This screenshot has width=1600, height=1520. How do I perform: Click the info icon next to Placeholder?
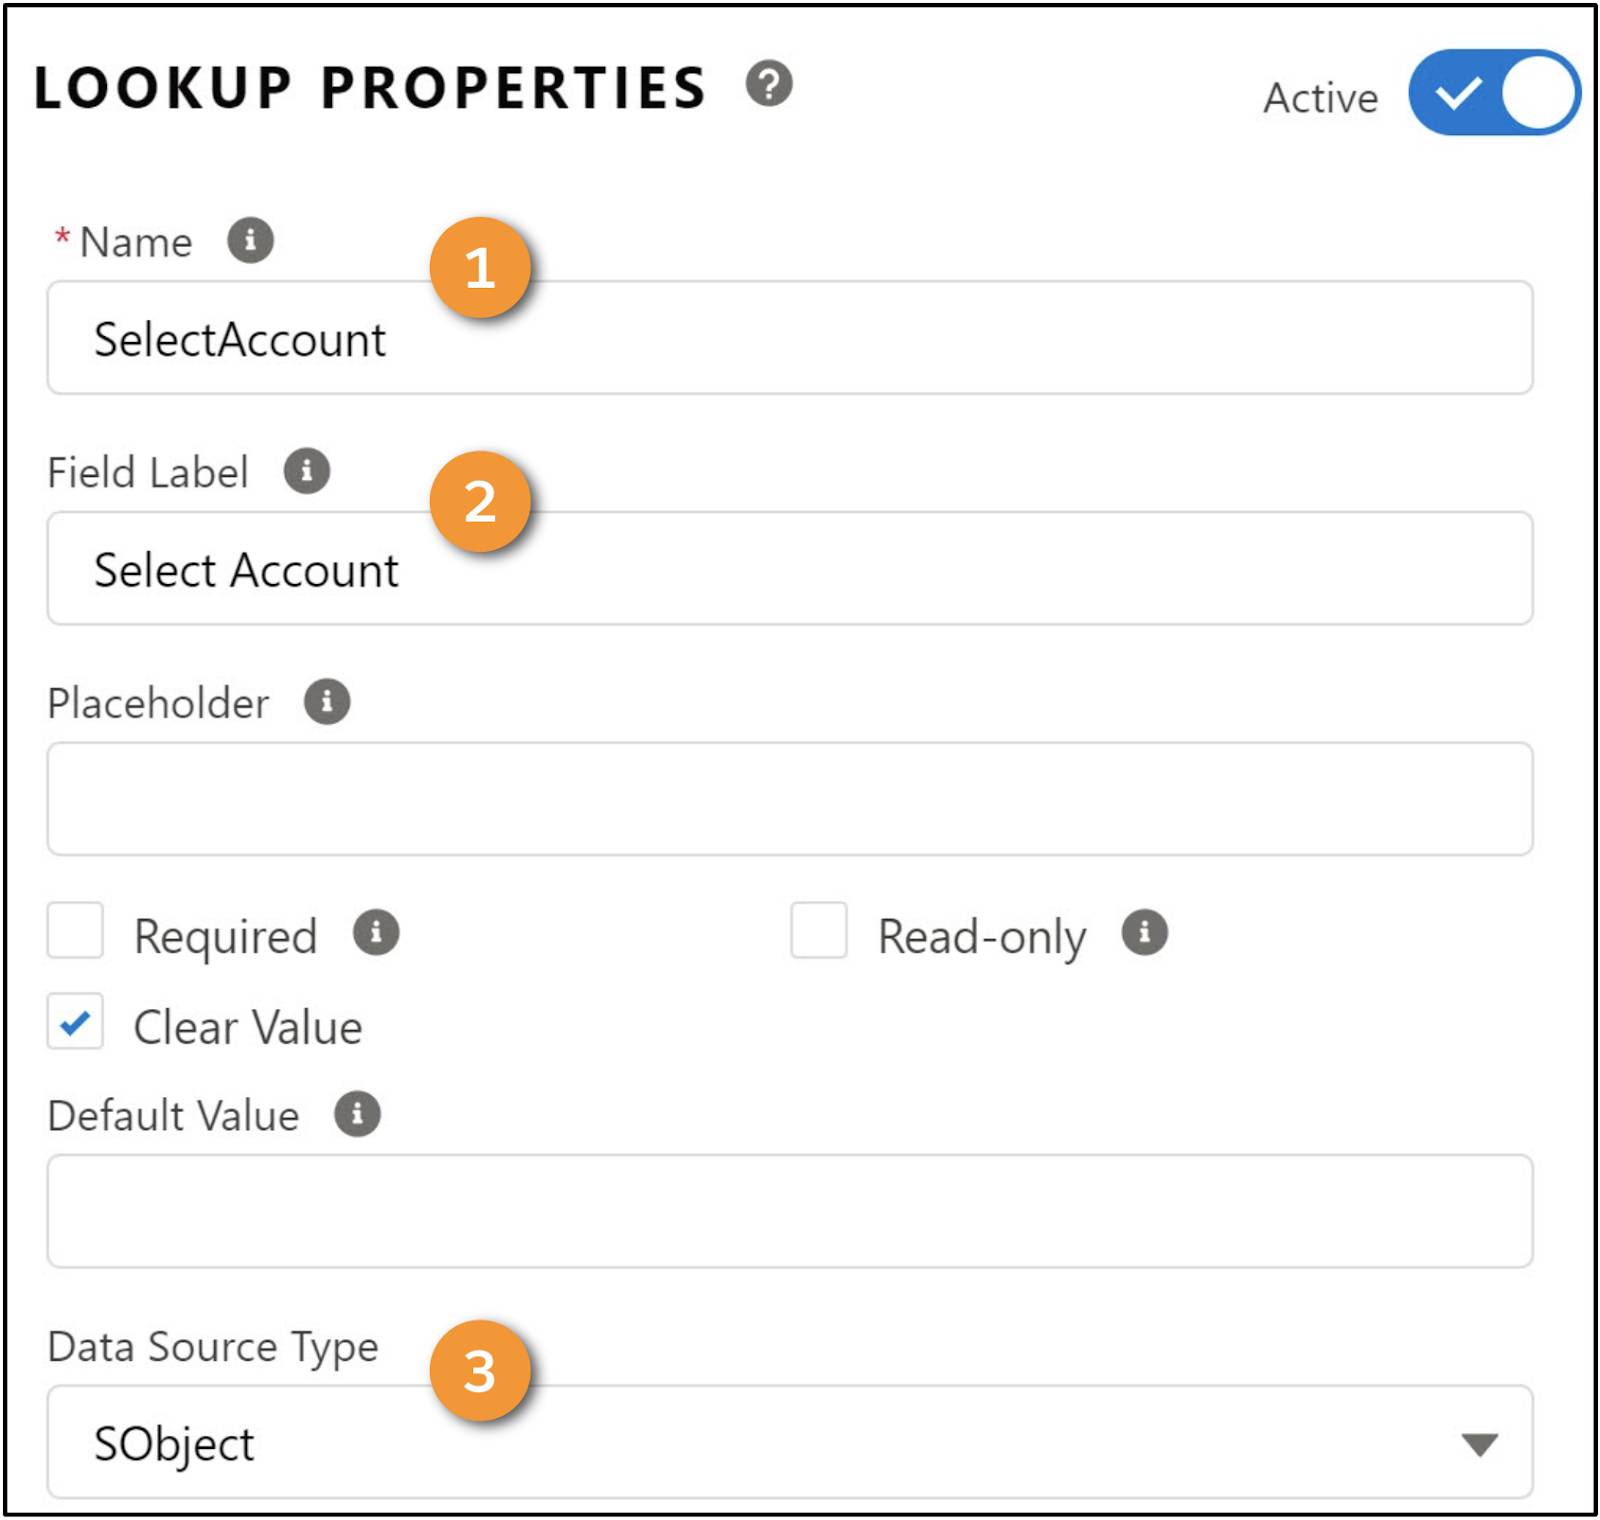point(327,701)
